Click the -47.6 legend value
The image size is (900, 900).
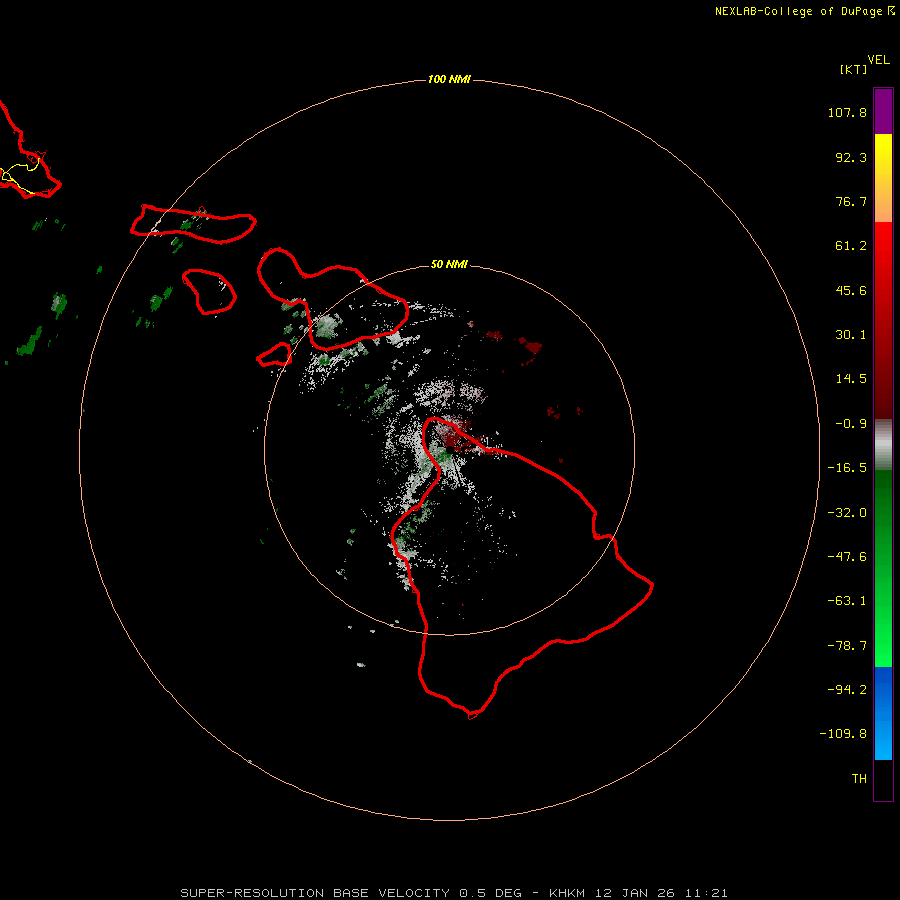coord(847,557)
